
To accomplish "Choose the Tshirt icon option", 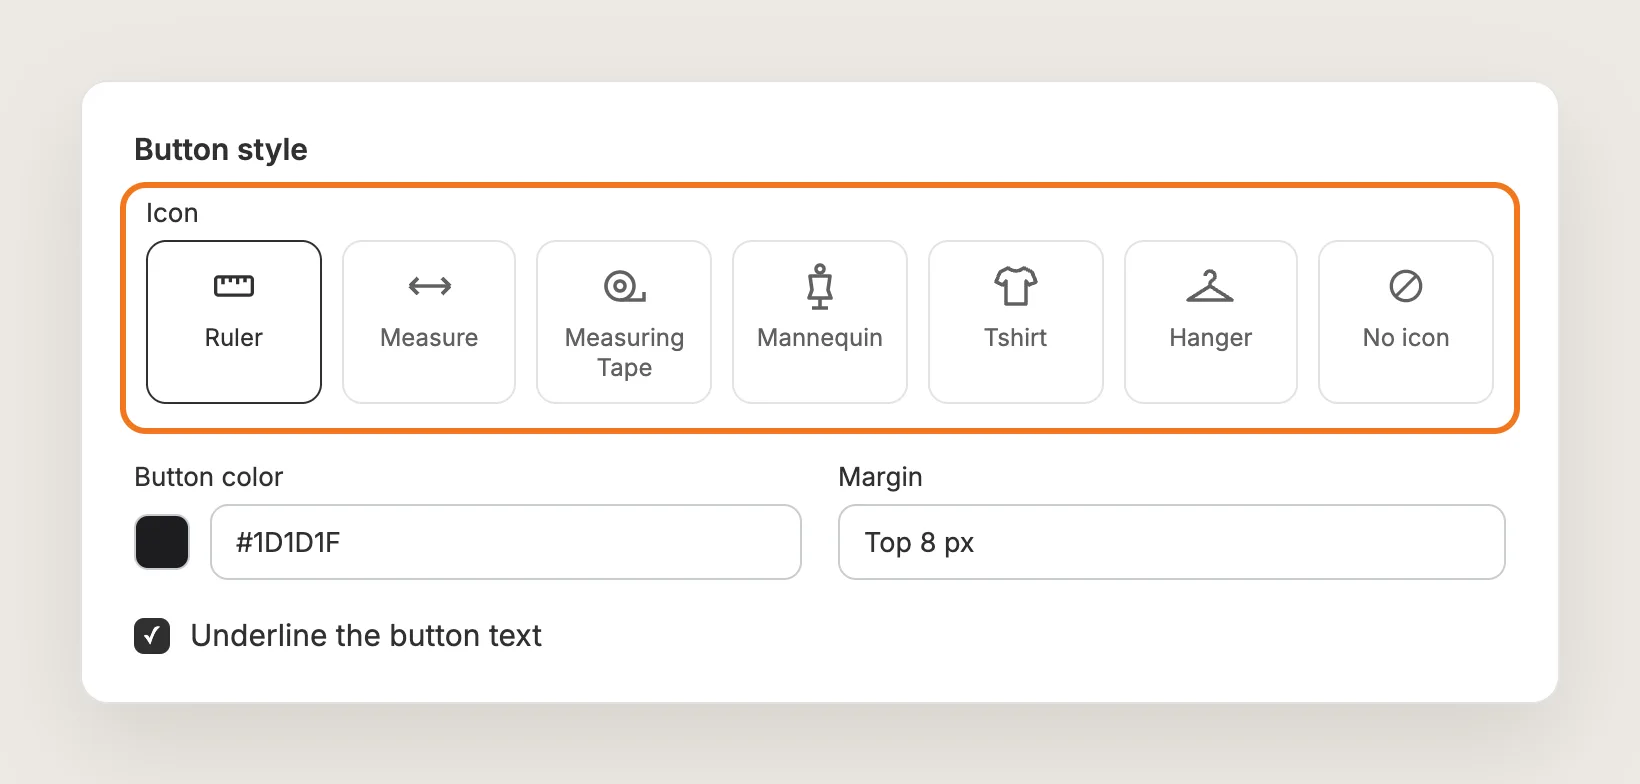I will tap(1016, 322).
